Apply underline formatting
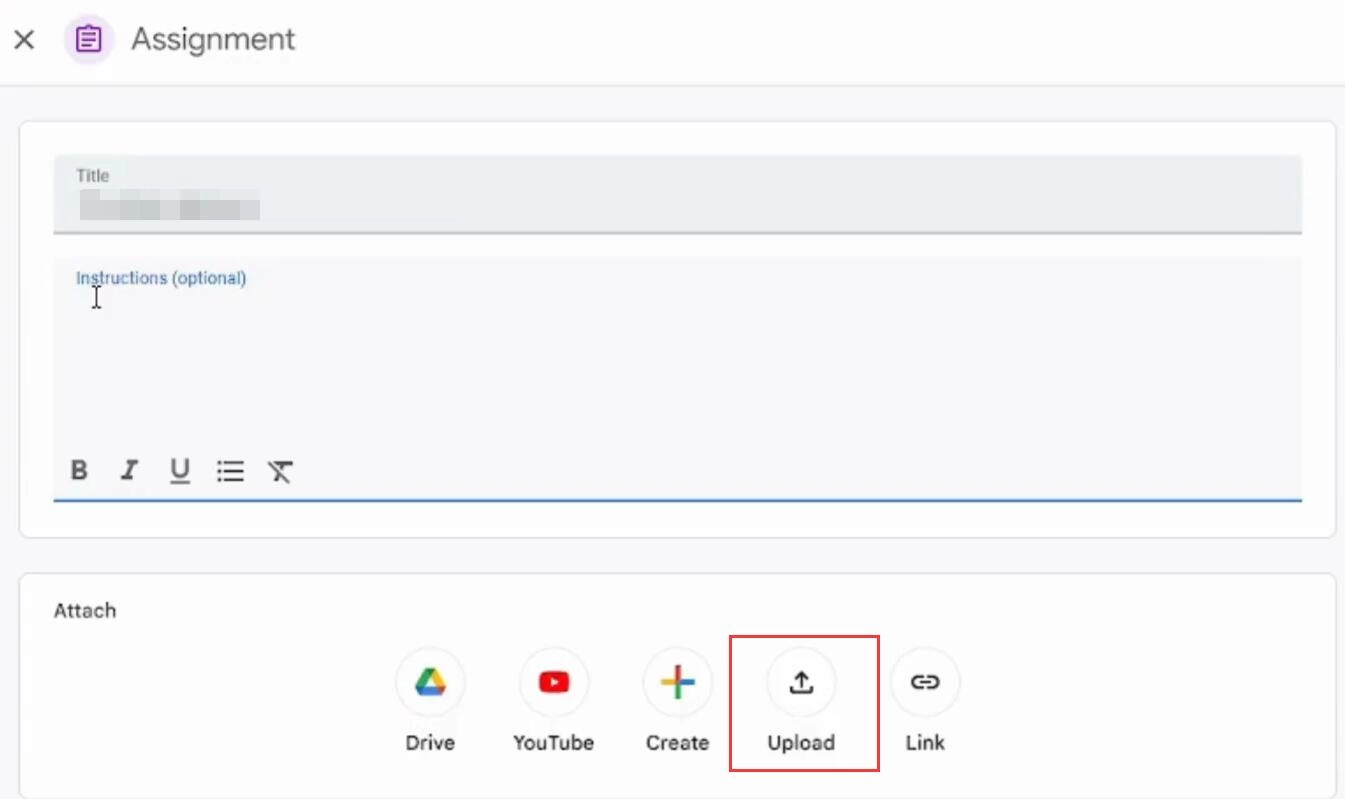Screen dimensions: 1345x799 click(179, 471)
